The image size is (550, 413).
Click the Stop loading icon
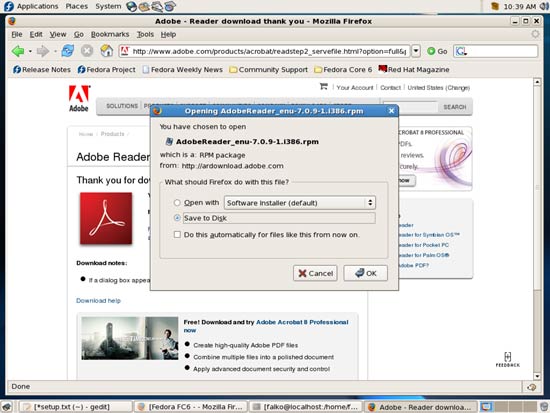coord(87,51)
